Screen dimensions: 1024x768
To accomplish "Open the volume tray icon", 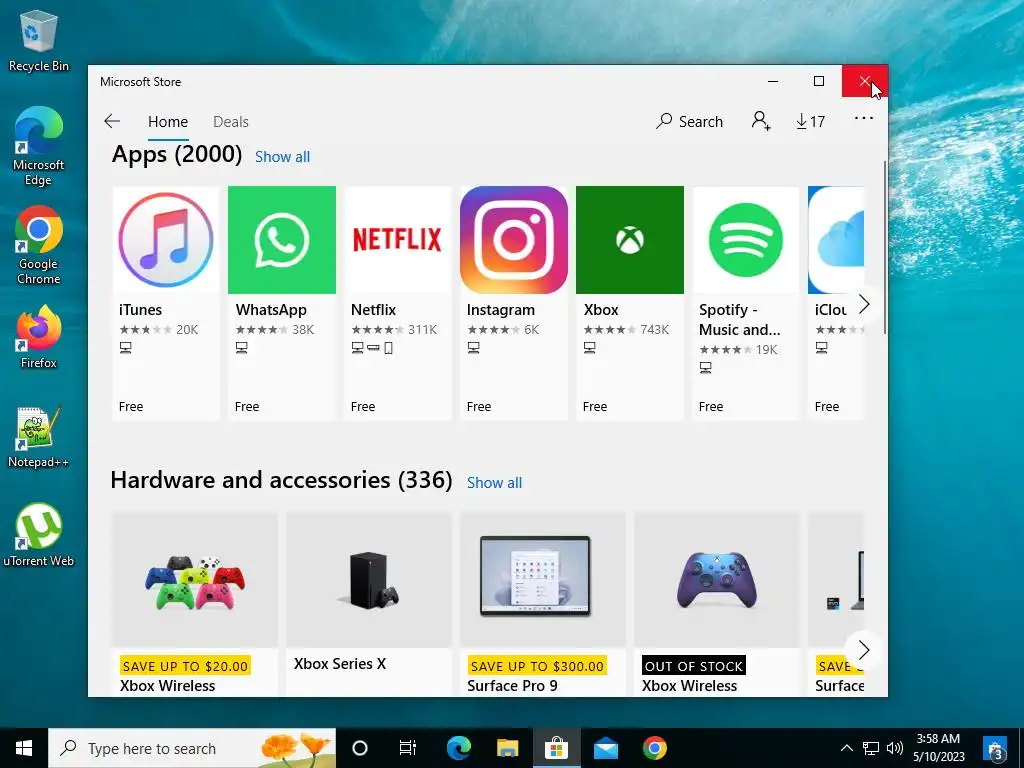I will (x=895, y=748).
